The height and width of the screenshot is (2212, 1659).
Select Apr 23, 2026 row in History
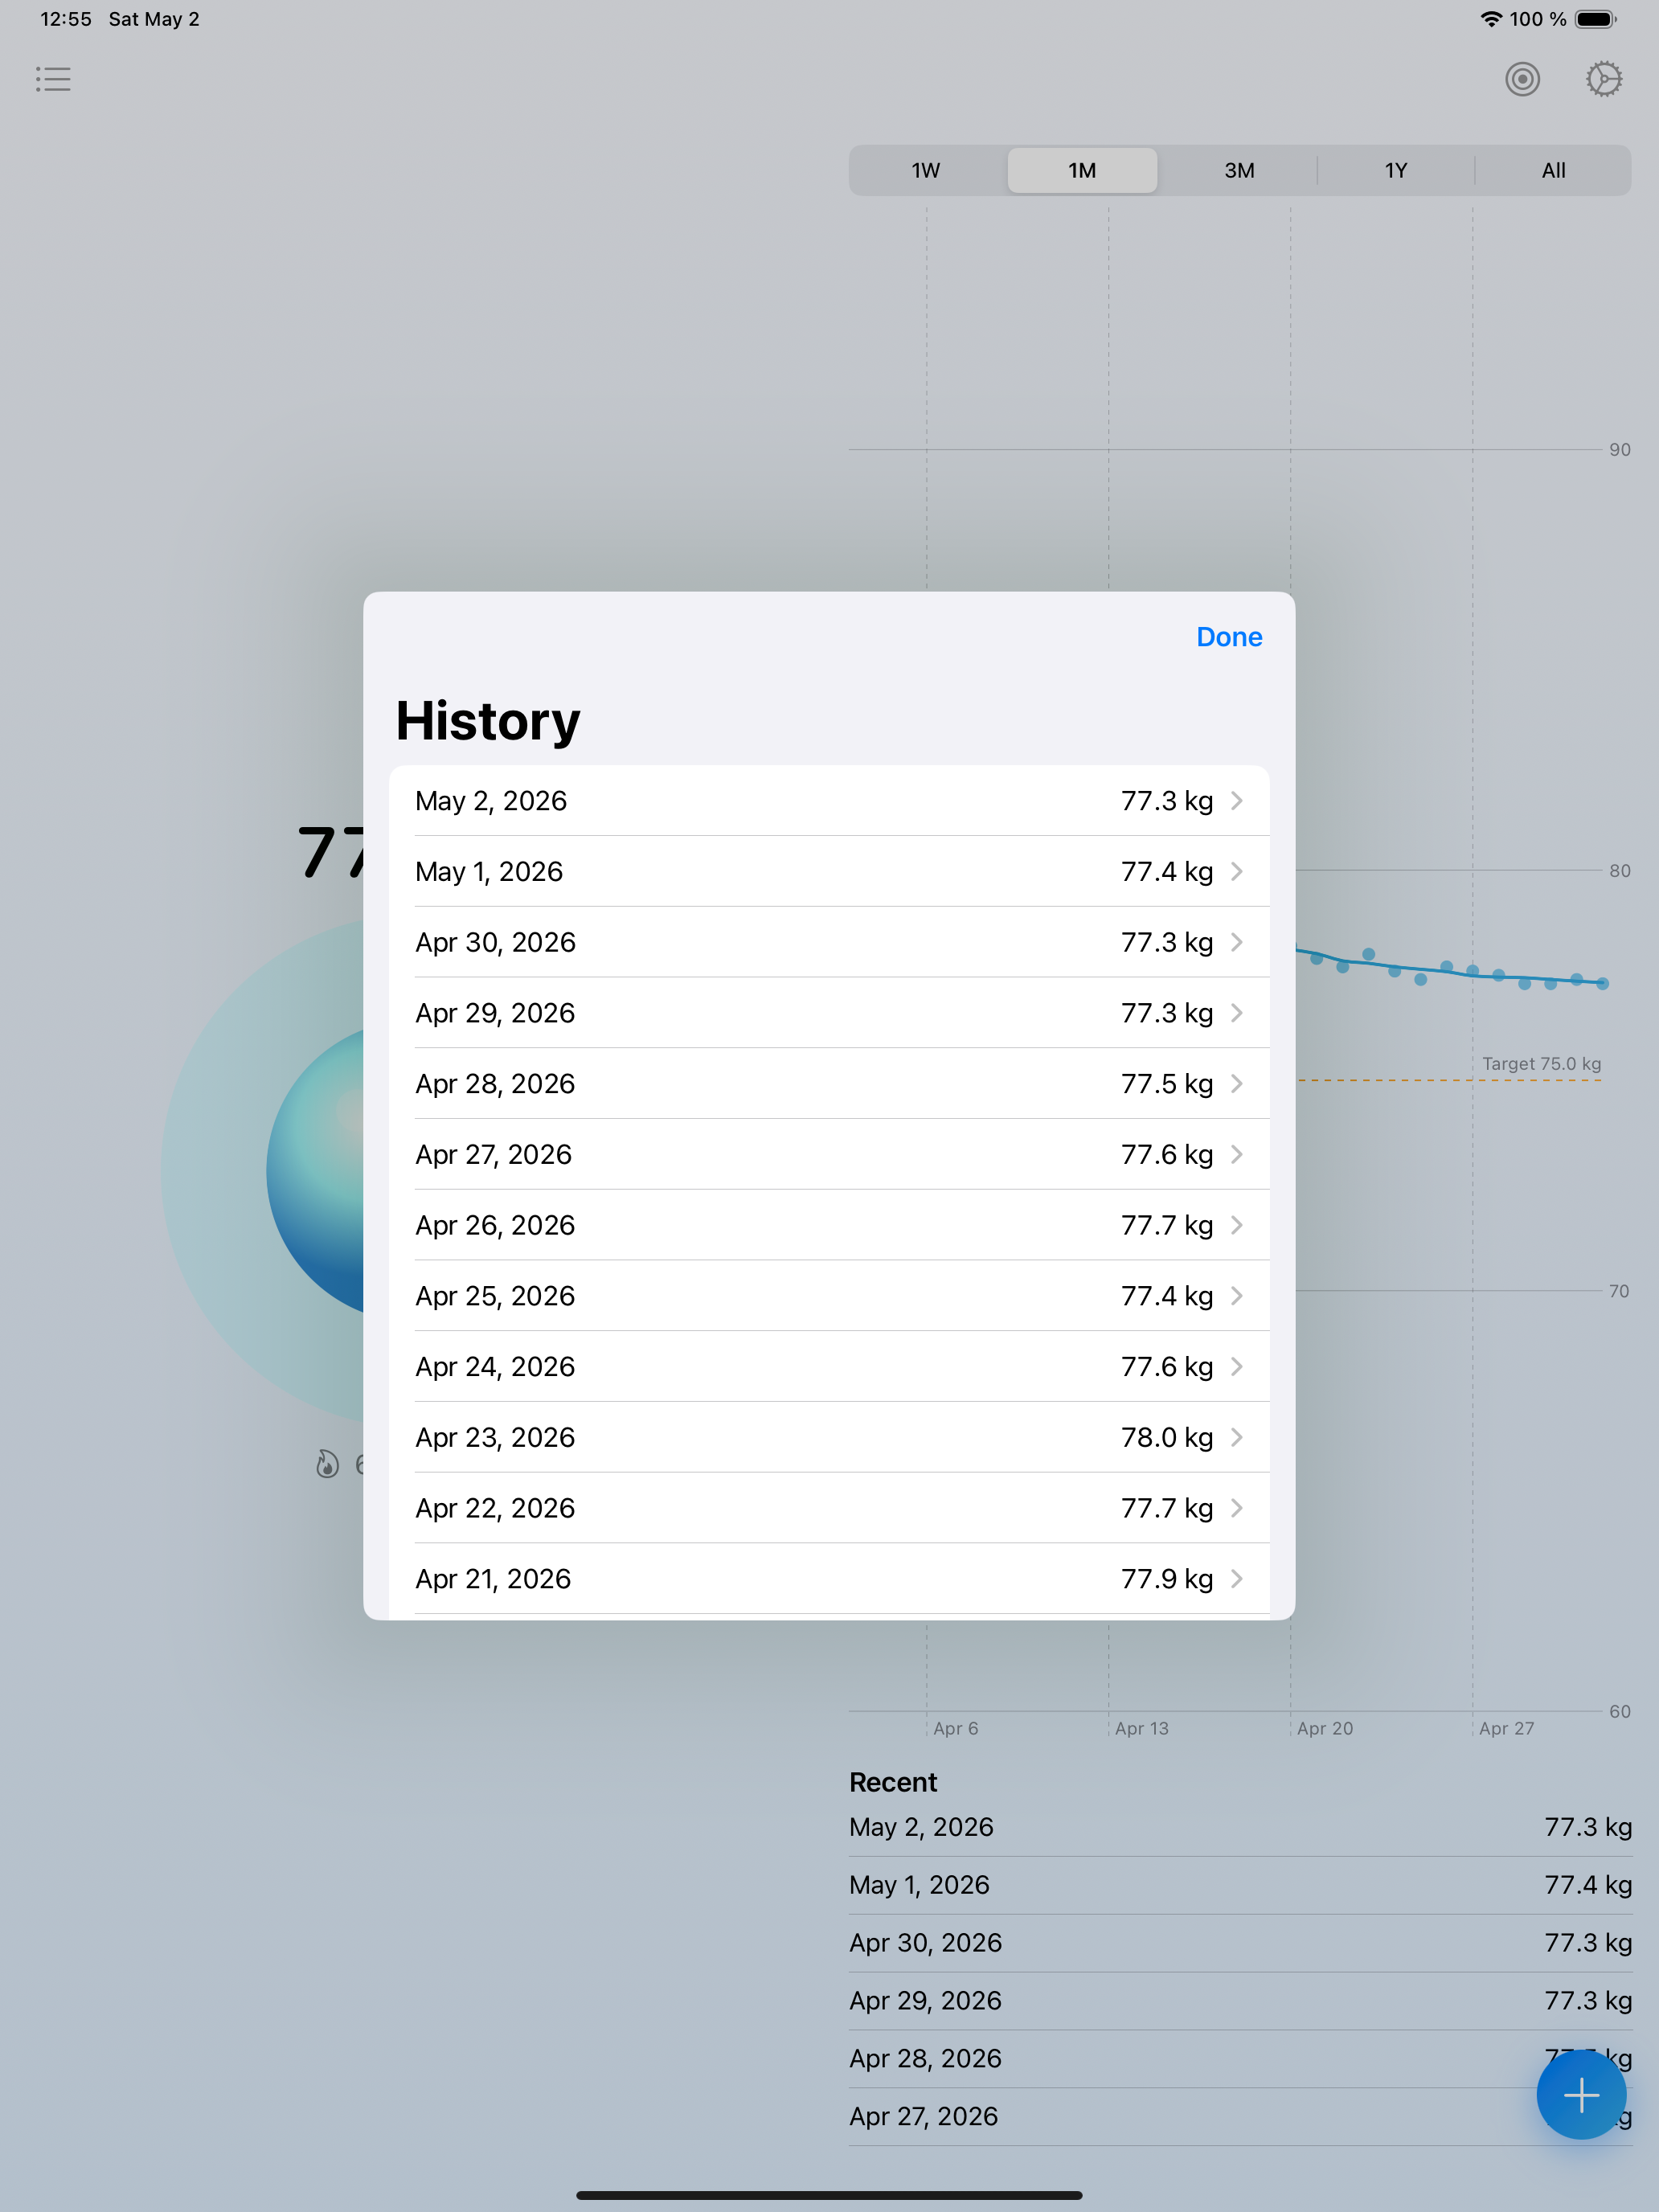[x=829, y=1437]
